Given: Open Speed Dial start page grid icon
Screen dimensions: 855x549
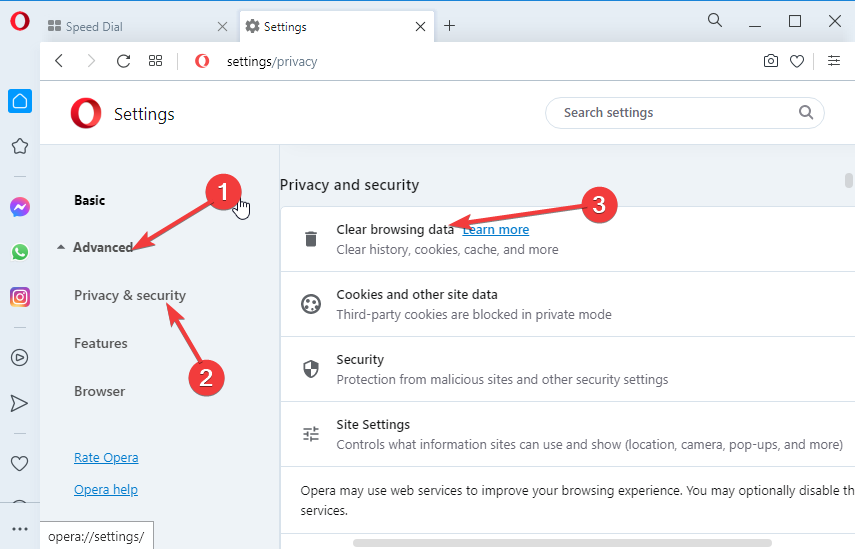Looking at the screenshot, I should click(155, 61).
